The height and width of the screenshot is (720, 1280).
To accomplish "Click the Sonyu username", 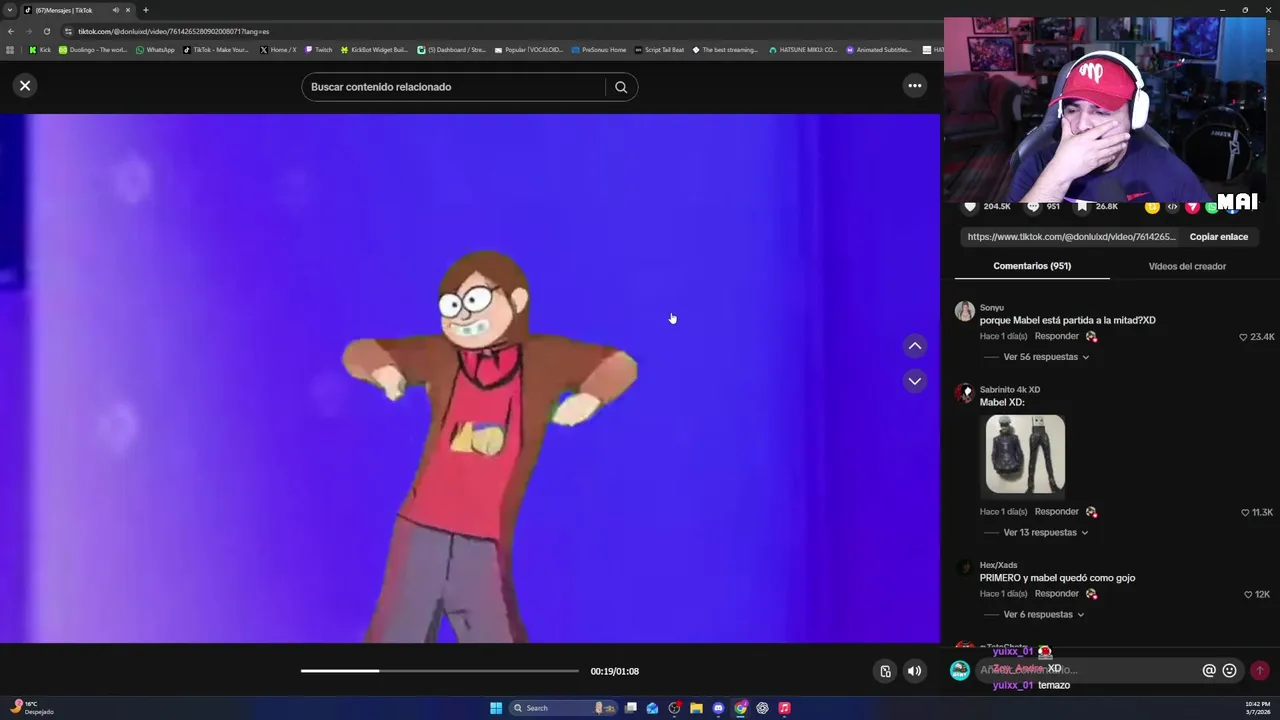I will click(x=991, y=308).
